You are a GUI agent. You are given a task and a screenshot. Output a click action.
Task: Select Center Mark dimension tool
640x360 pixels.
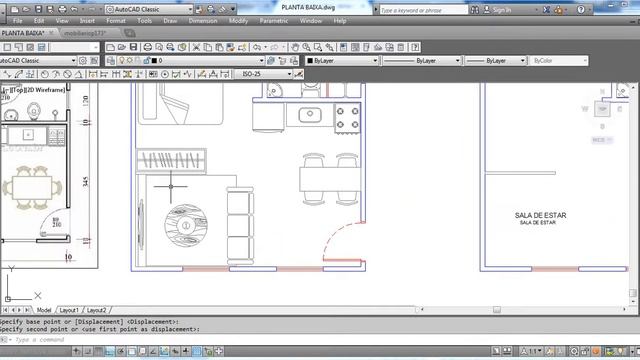[165, 74]
